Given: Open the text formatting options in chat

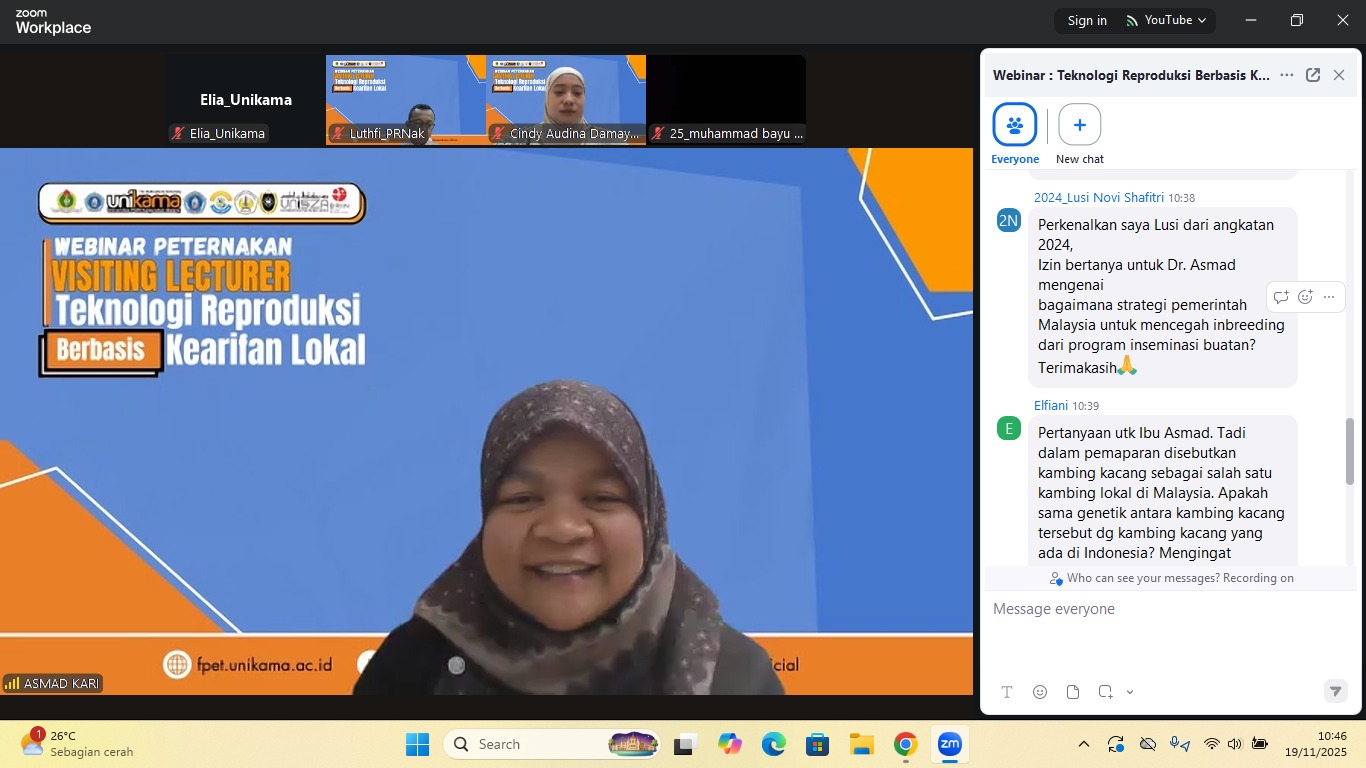Looking at the screenshot, I should pos(1007,692).
